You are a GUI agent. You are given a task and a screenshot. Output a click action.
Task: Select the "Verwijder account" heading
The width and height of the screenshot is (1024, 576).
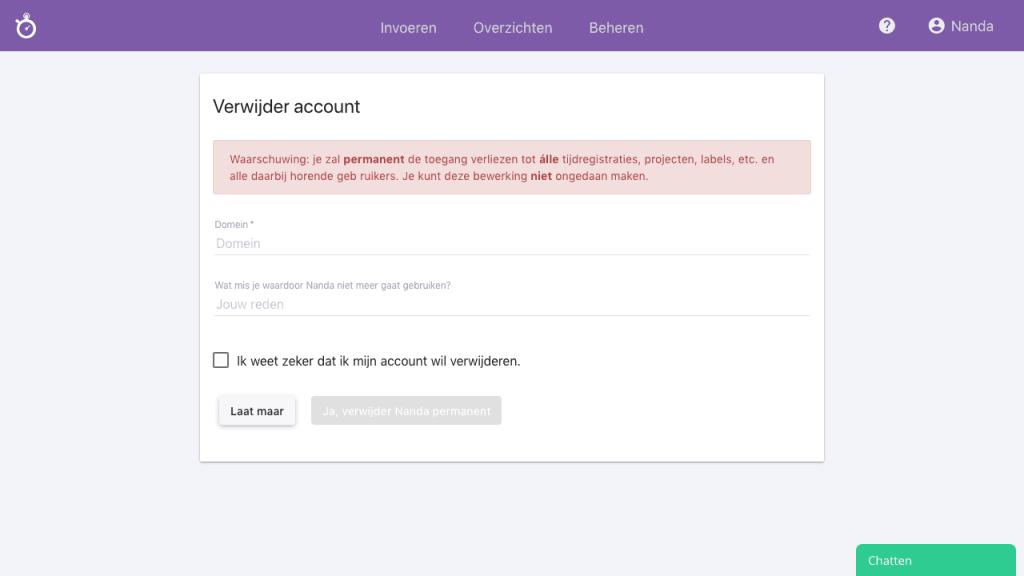click(283, 106)
